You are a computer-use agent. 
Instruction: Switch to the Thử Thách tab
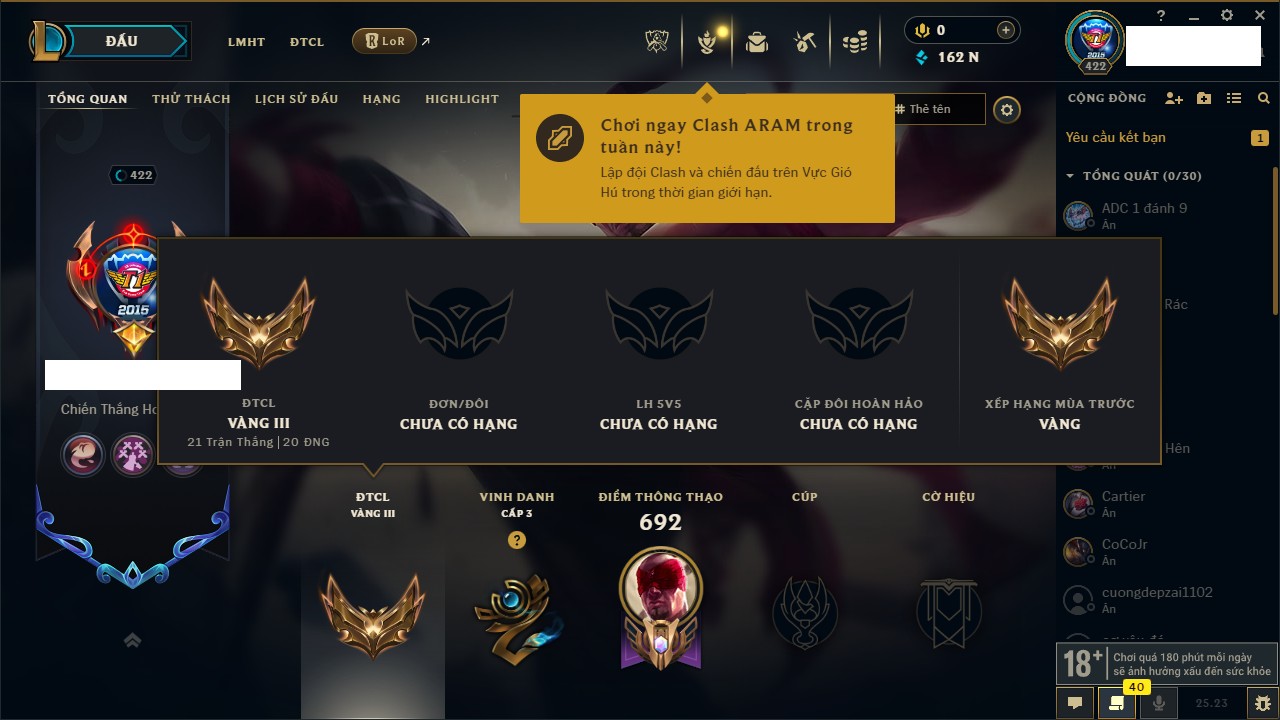191,99
